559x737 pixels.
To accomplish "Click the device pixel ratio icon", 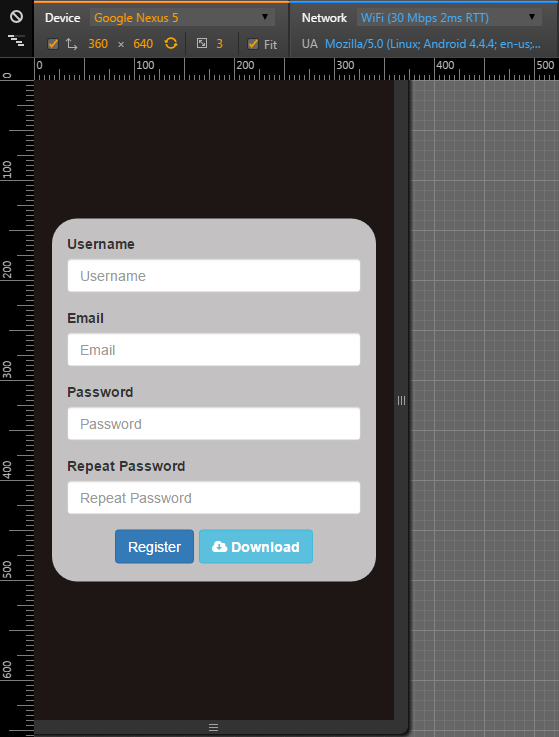I will point(202,44).
